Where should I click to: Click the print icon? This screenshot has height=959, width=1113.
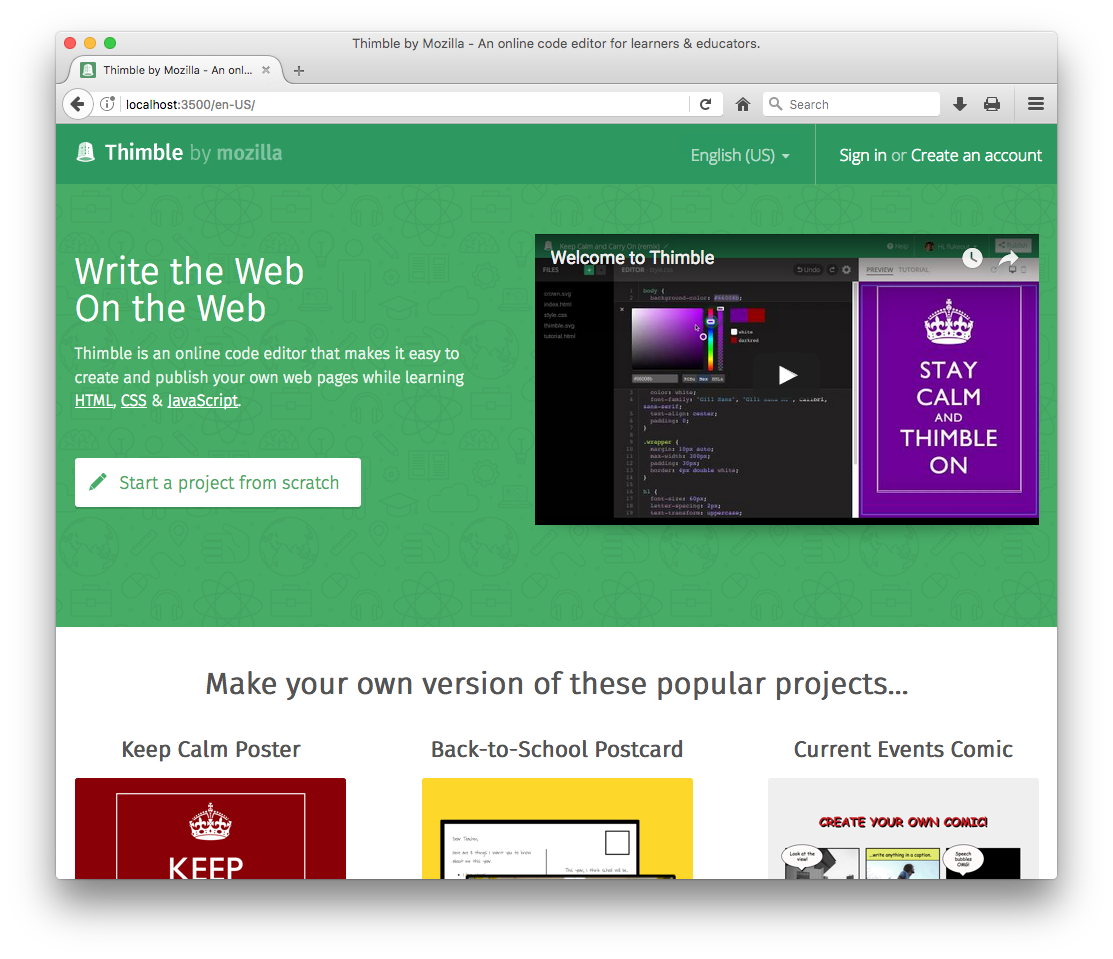991,103
